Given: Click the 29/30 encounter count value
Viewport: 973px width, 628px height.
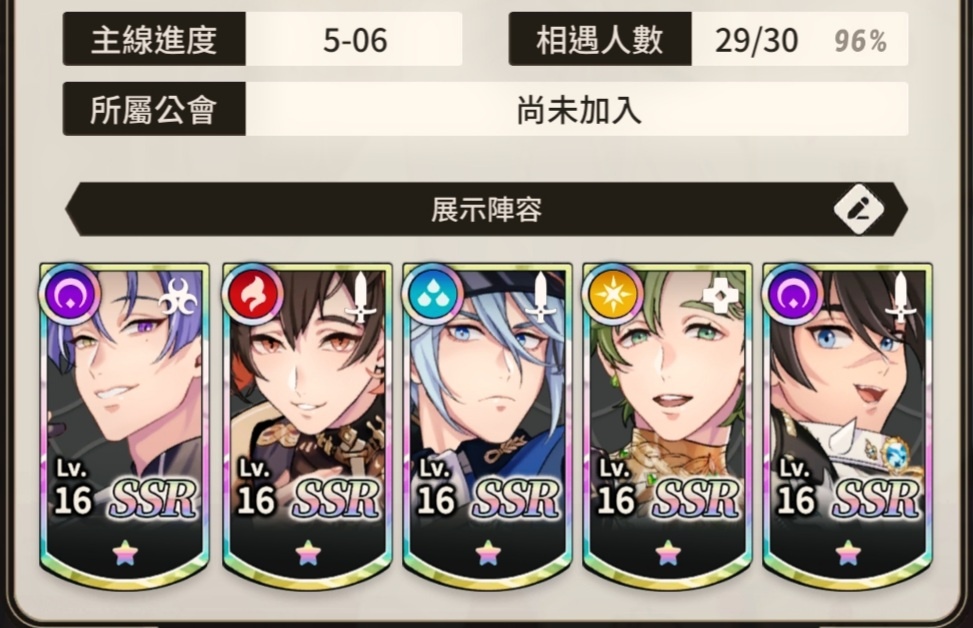Looking at the screenshot, I should 756,40.
